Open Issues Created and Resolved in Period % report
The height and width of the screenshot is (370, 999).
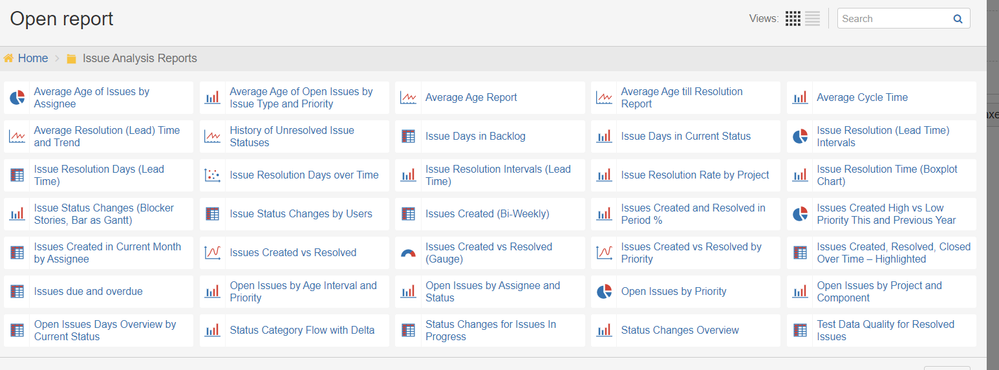pyautogui.click(x=693, y=214)
